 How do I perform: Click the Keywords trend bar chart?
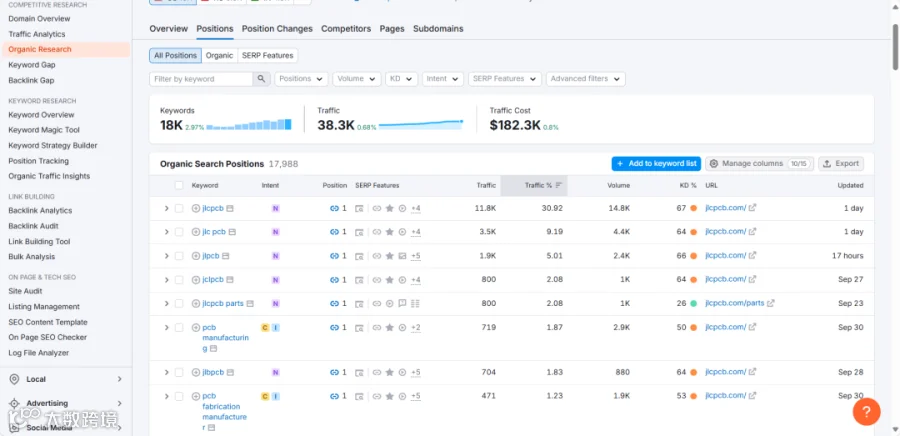[249, 124]
